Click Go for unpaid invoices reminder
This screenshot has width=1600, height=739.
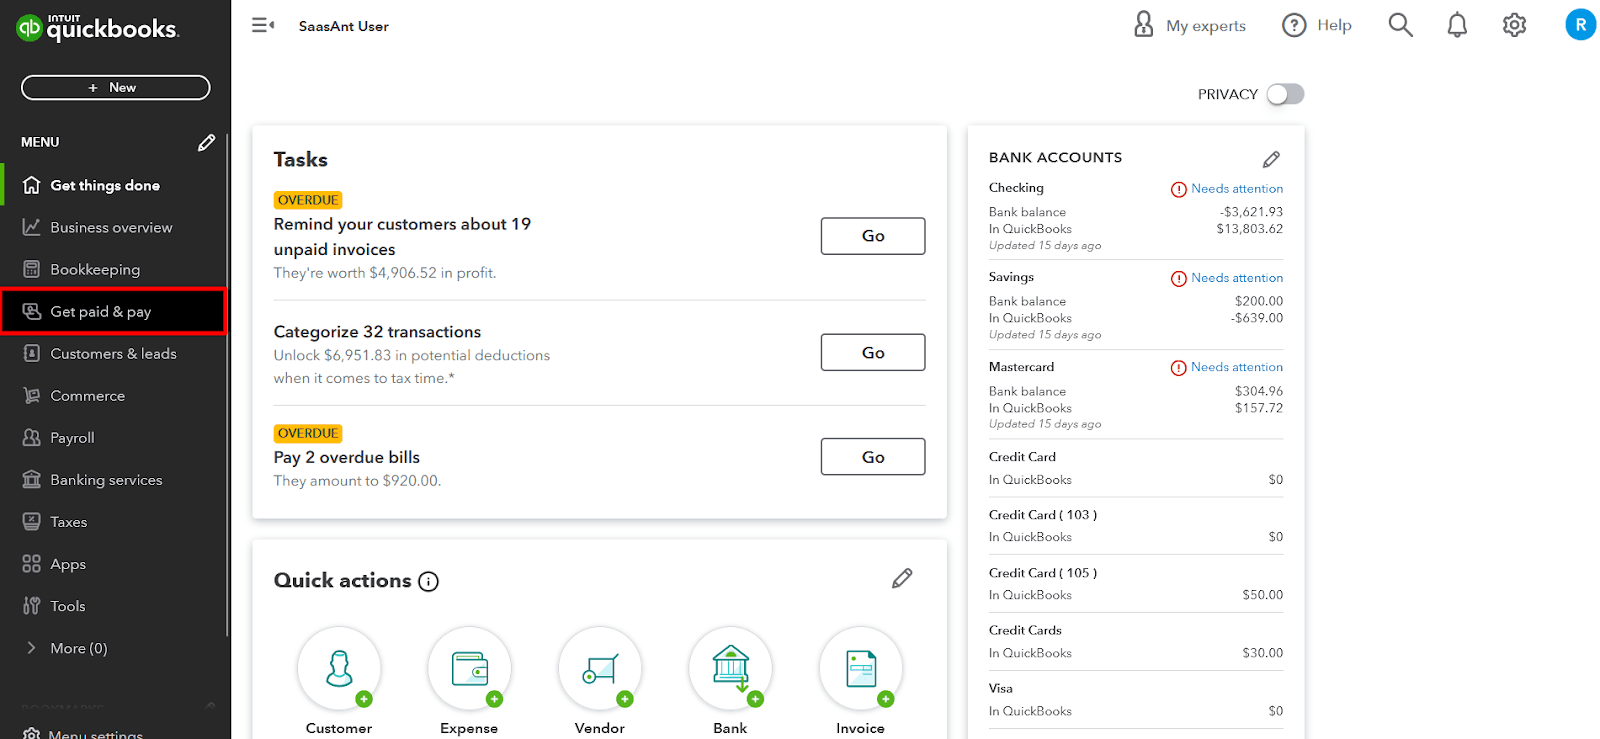click(872, 236)
